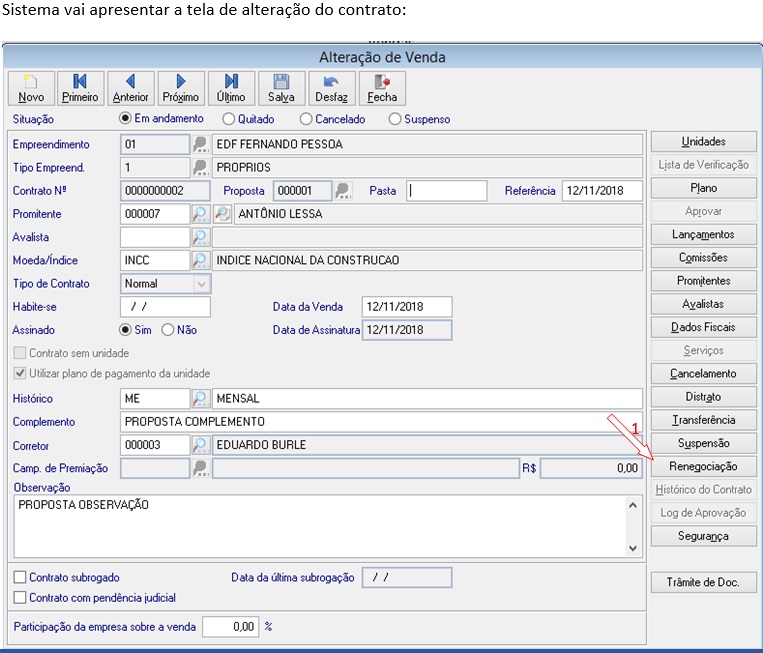Search Avalista using the magnifier icon
Viewport: 763px width, 653px height.
tap(200, 237)
